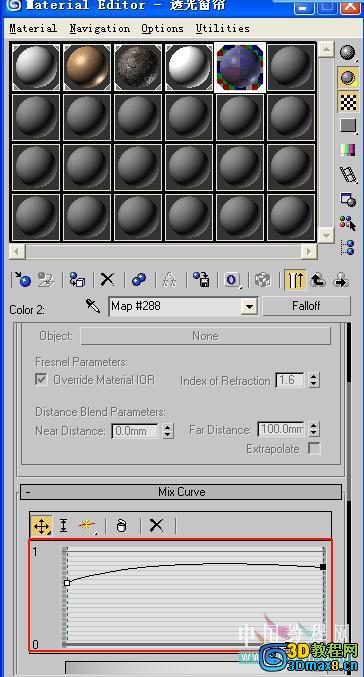Toggle Override Material IOR checkbox
This screenshot has width=364, height=677.
[42, 380]
